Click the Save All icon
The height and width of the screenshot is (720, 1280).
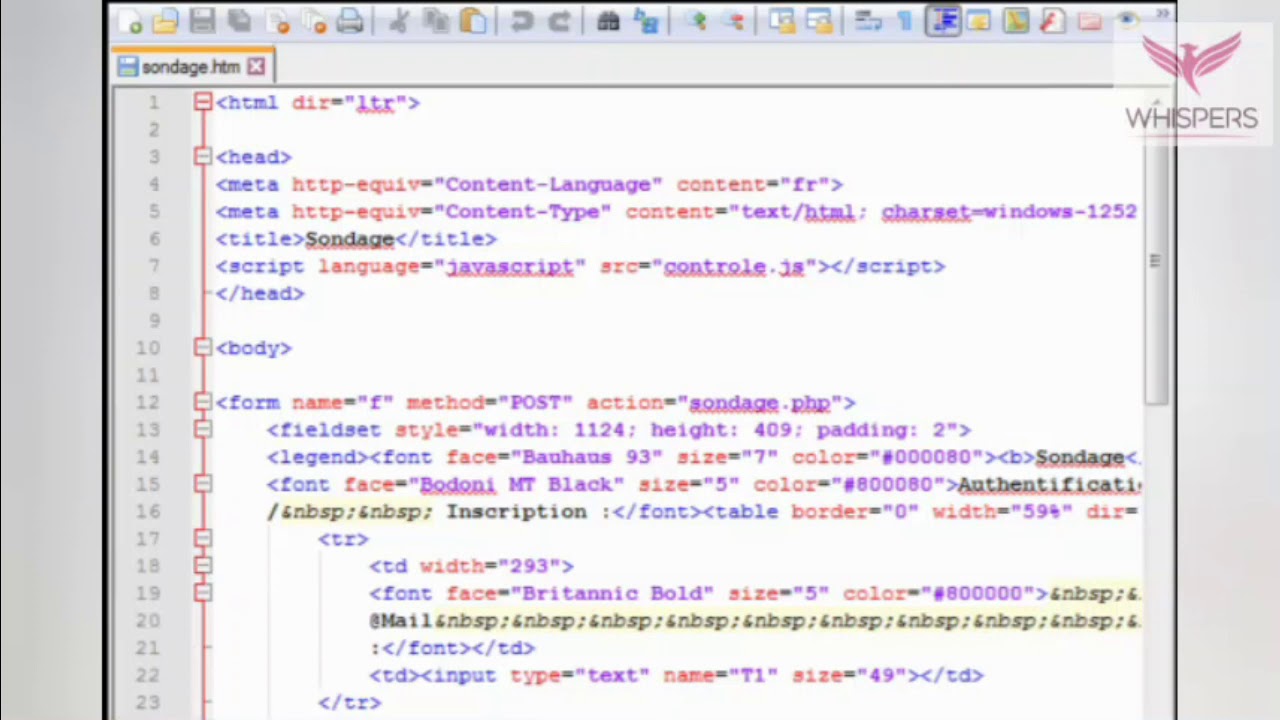239,21
